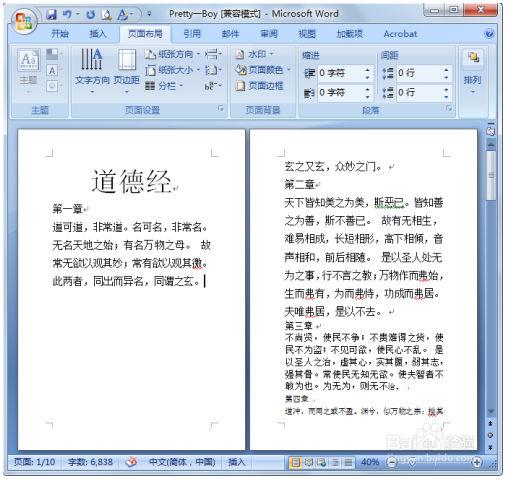Image resolution: width=506 pixels, height=479 pixels.
Task: Open the 主题 themes gallery
Action: (28, 71)
